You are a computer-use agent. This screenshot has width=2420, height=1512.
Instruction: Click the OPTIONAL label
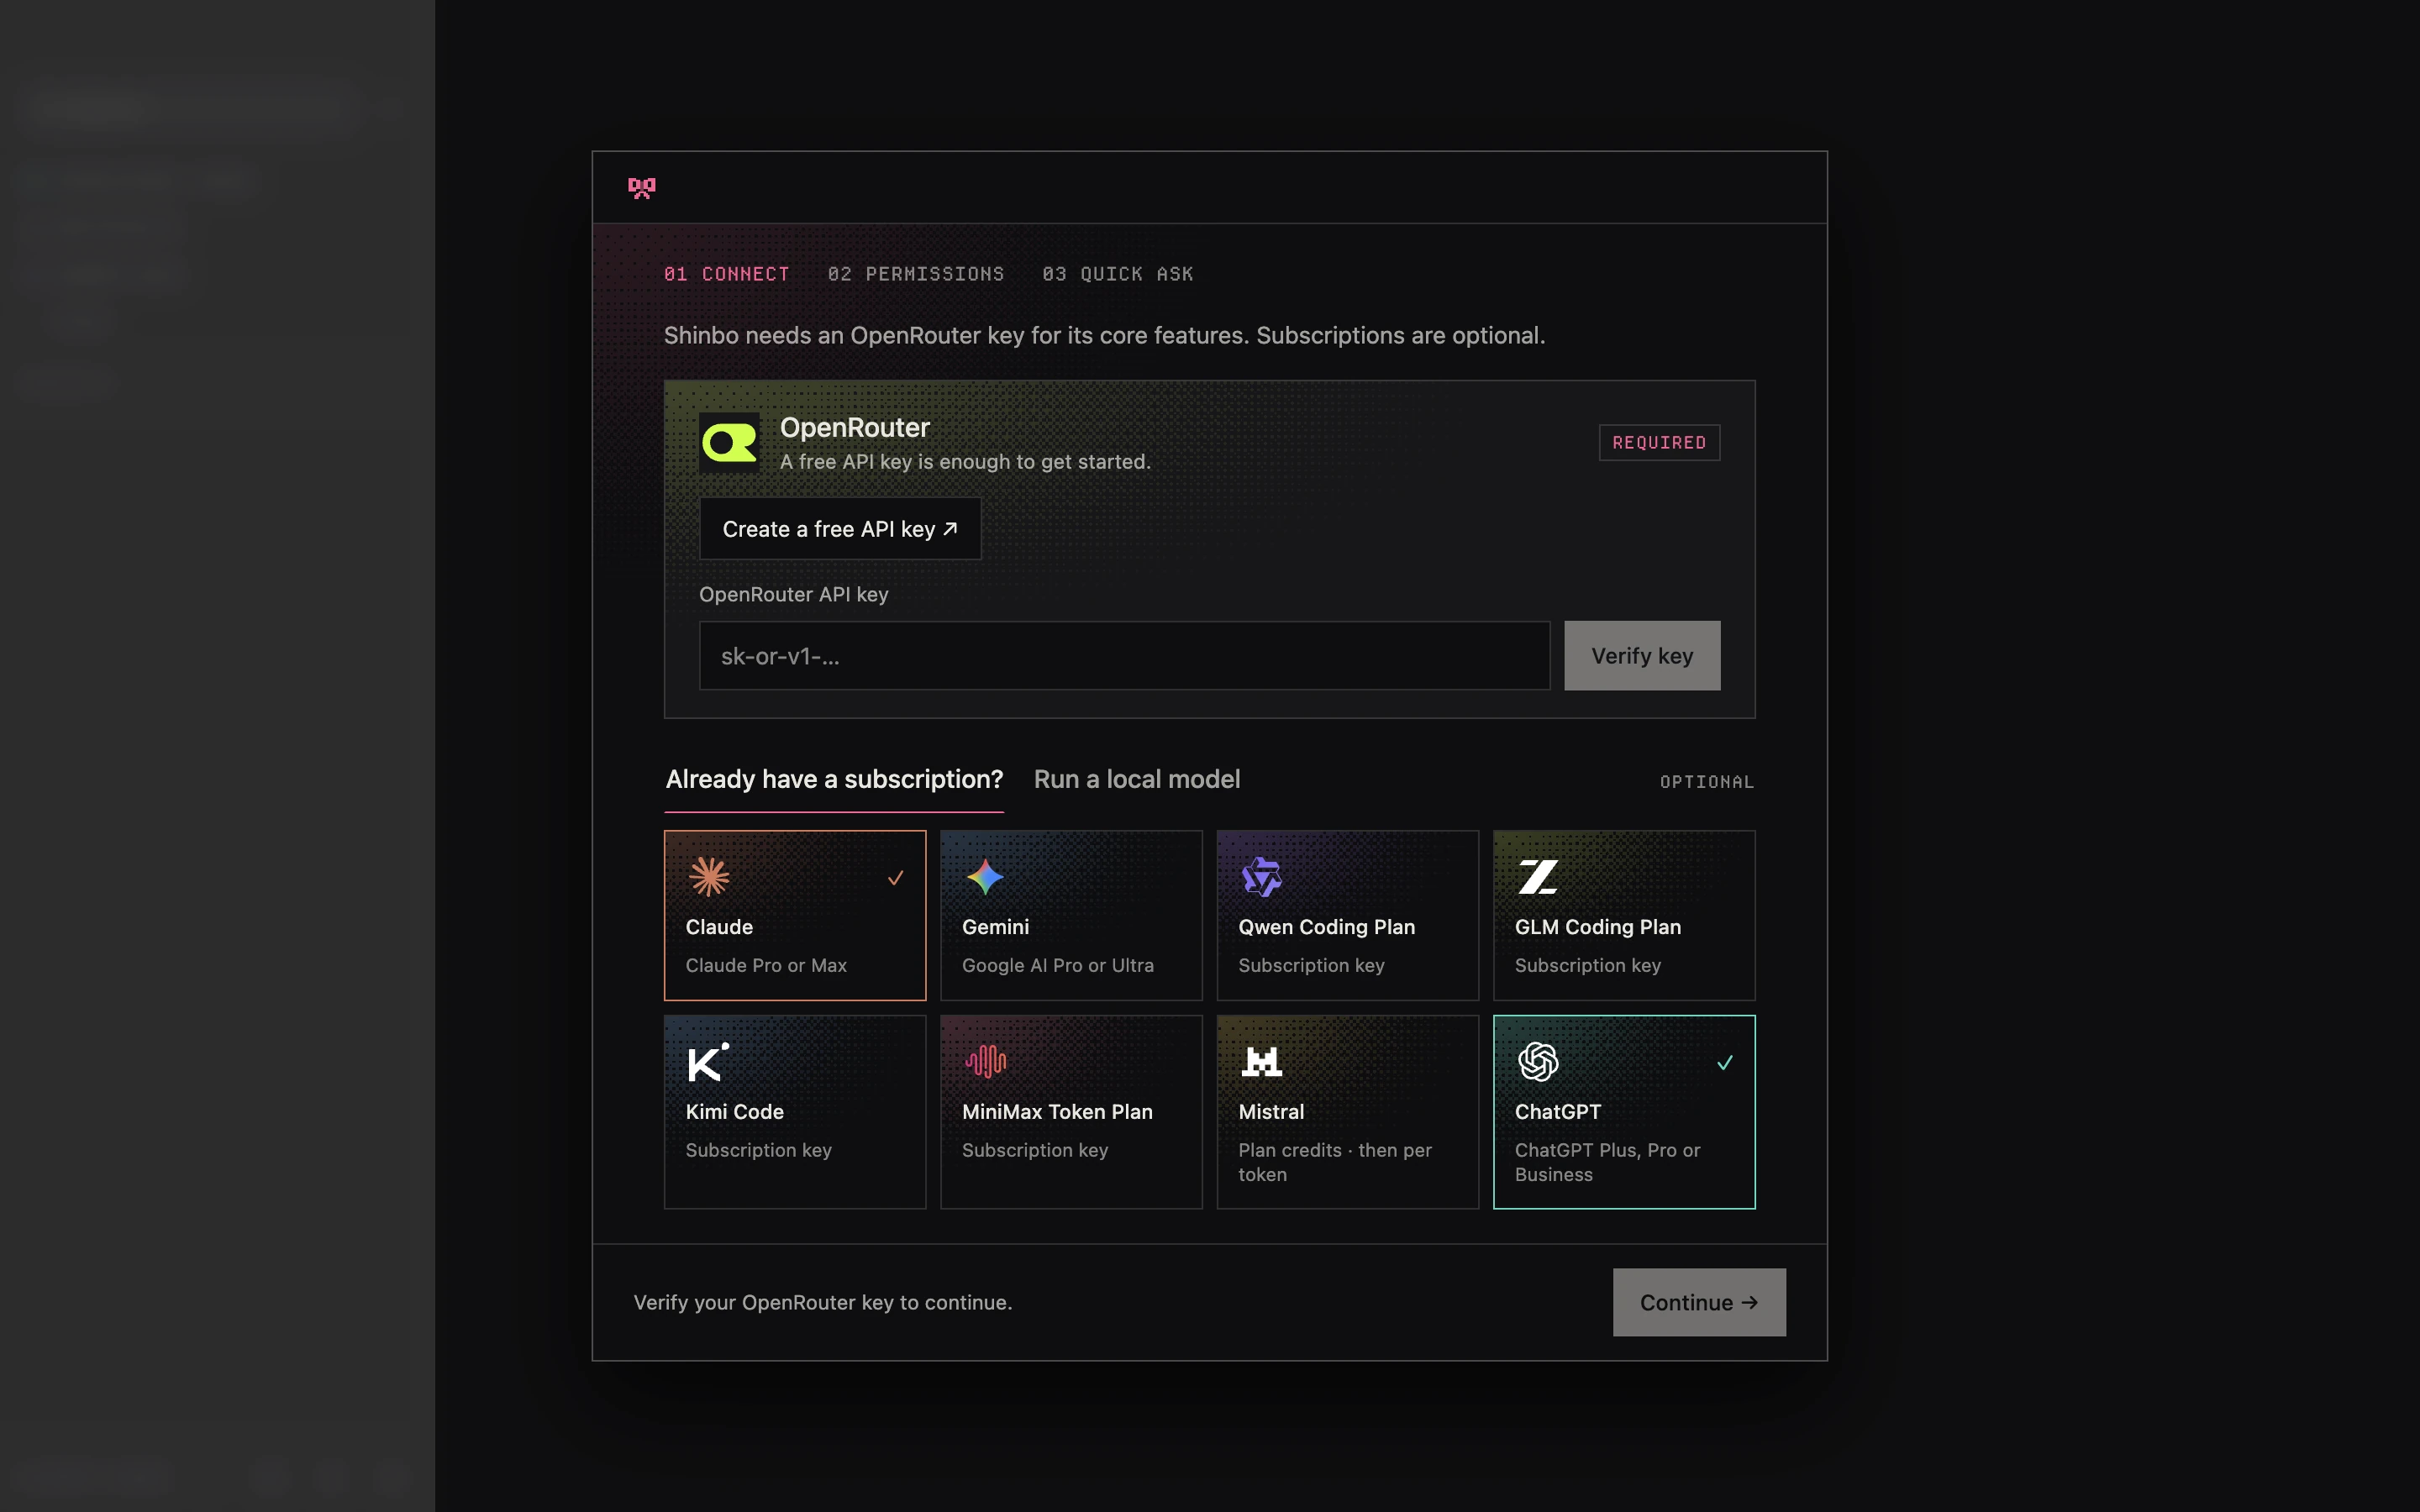point(1707,782)
